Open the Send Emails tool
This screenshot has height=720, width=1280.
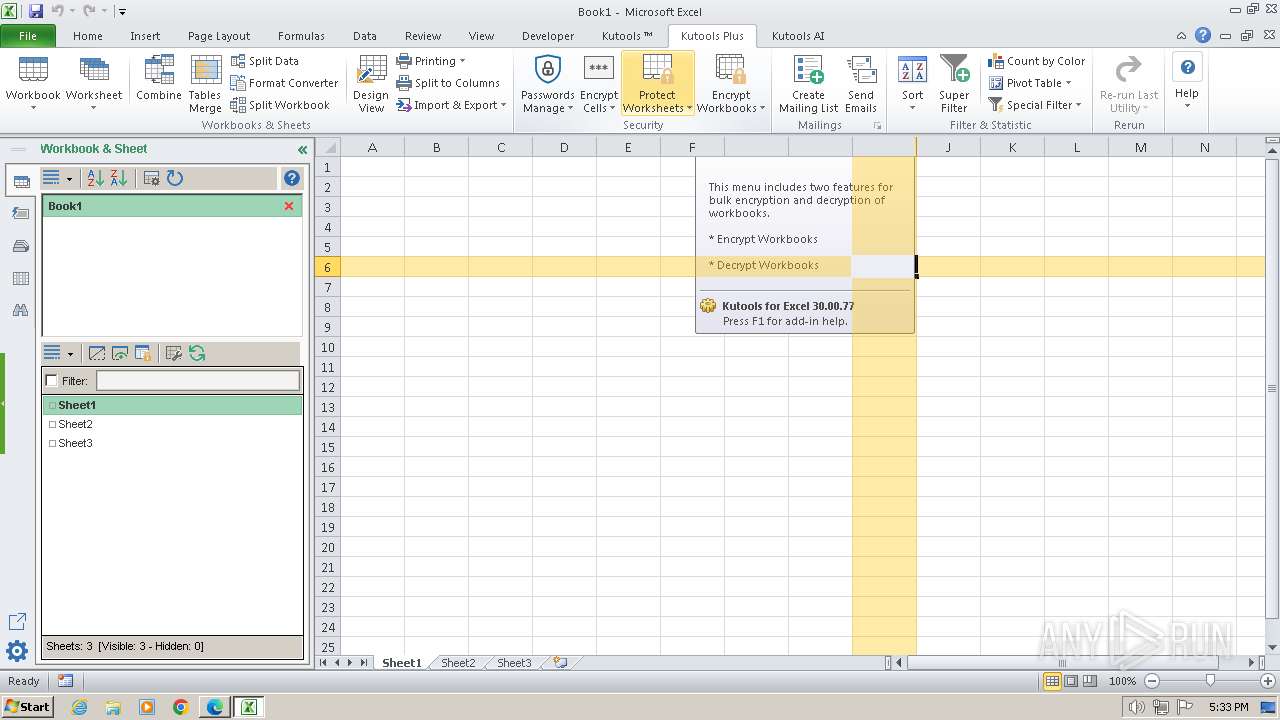(x=861, y=84)
